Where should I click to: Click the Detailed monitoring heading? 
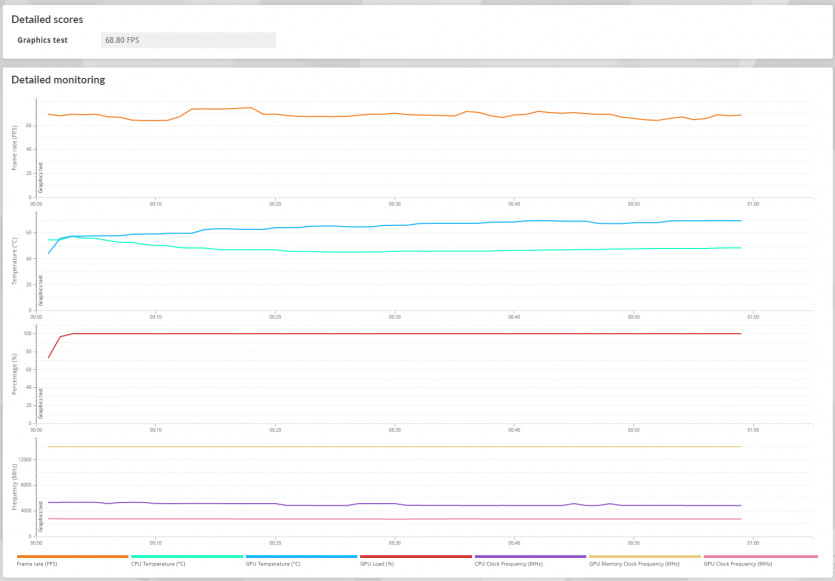coord(58,79)
